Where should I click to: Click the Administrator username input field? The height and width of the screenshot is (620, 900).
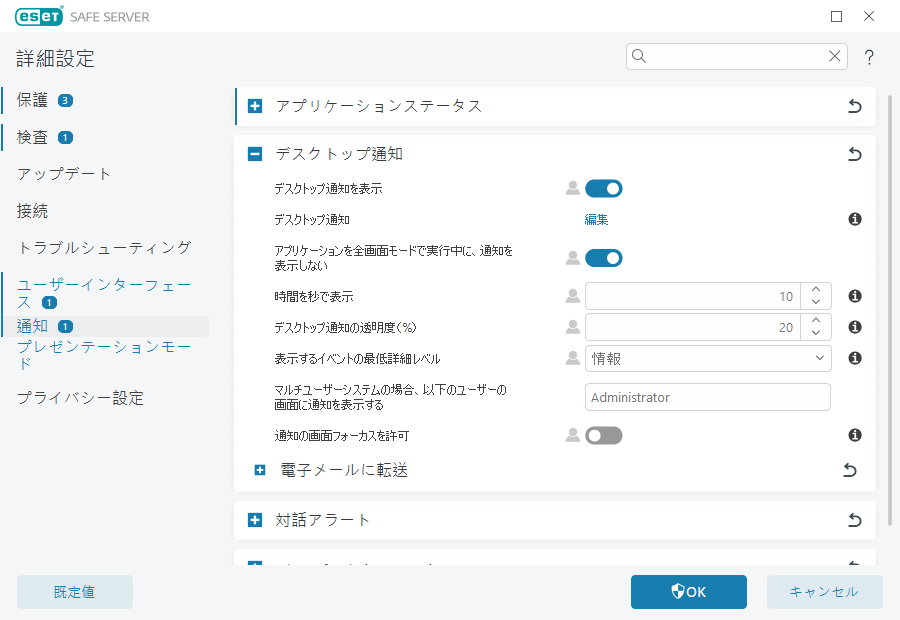pos(707,397)
